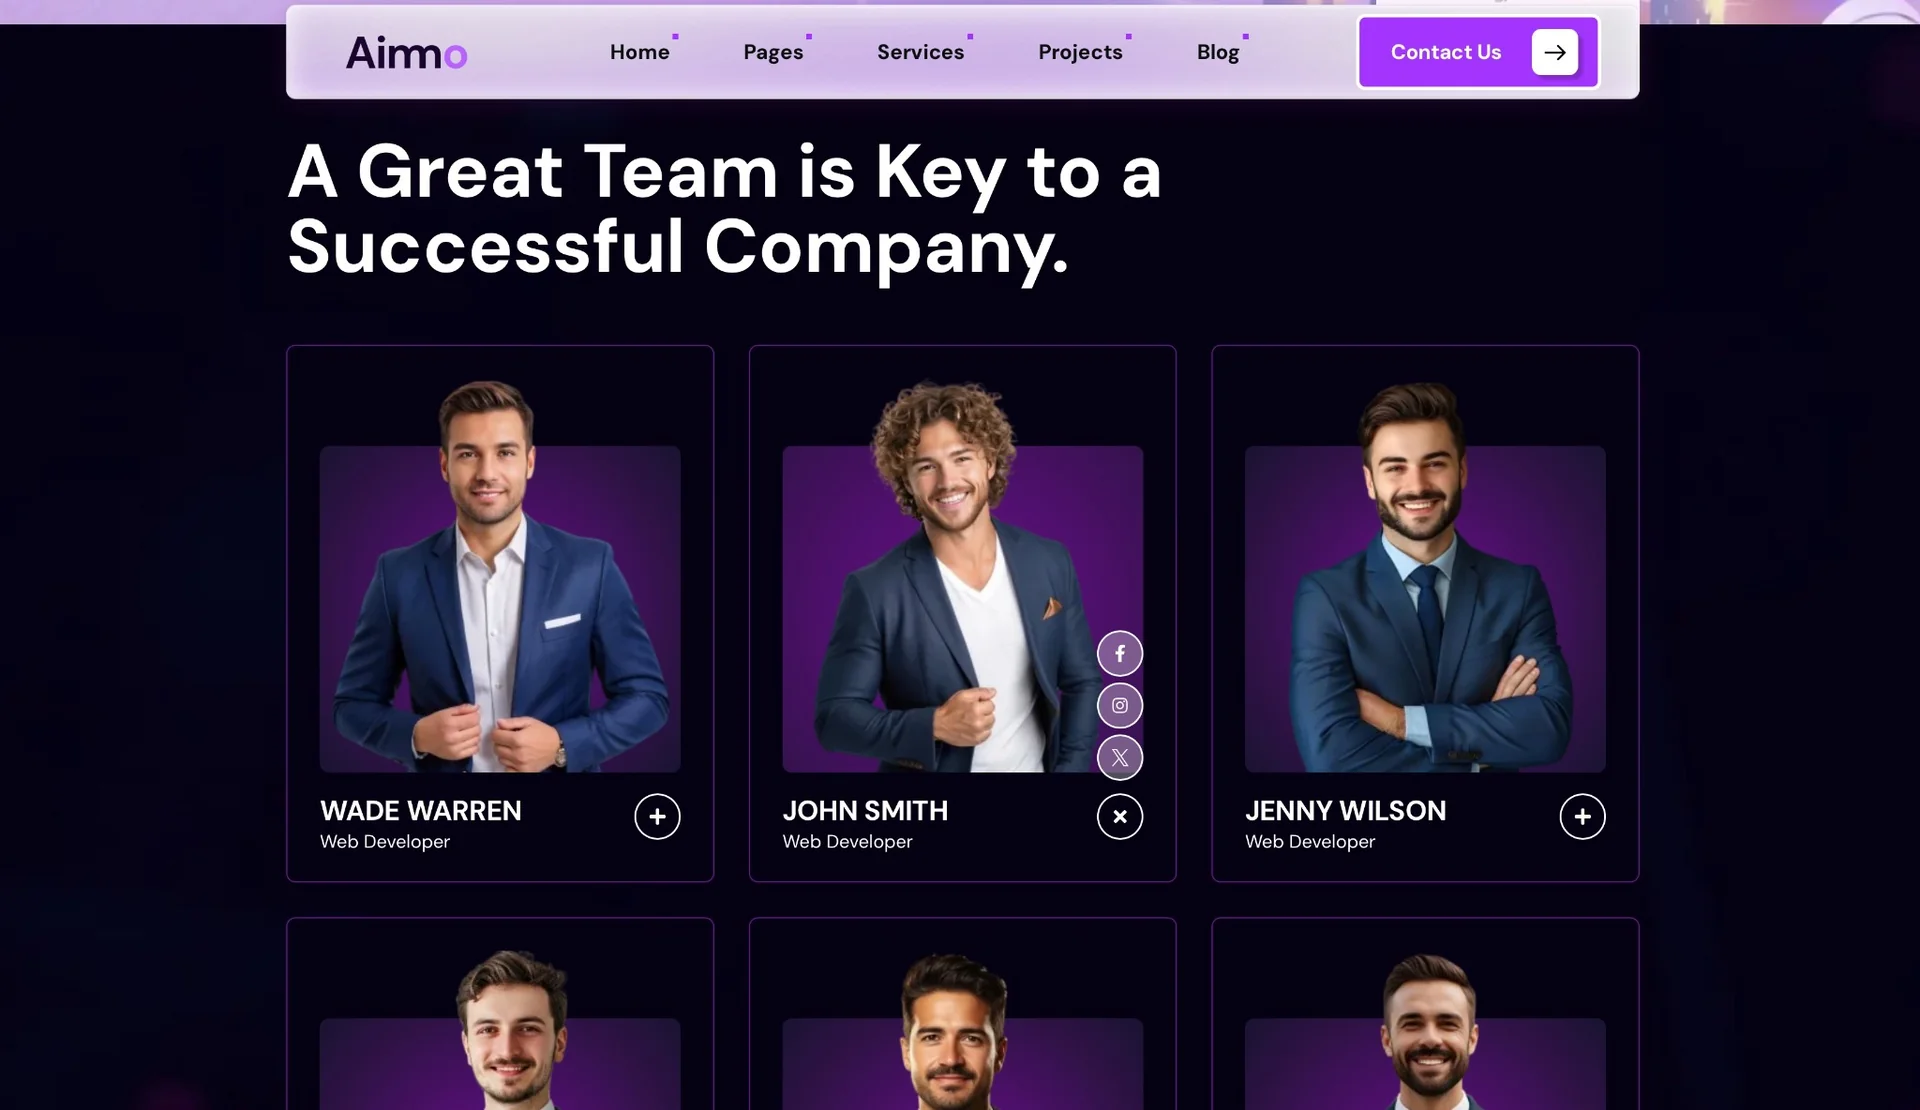Open the Projects dropdown menu
Viewport: 1920px width, 1110px height.
tap(1080, 52)
